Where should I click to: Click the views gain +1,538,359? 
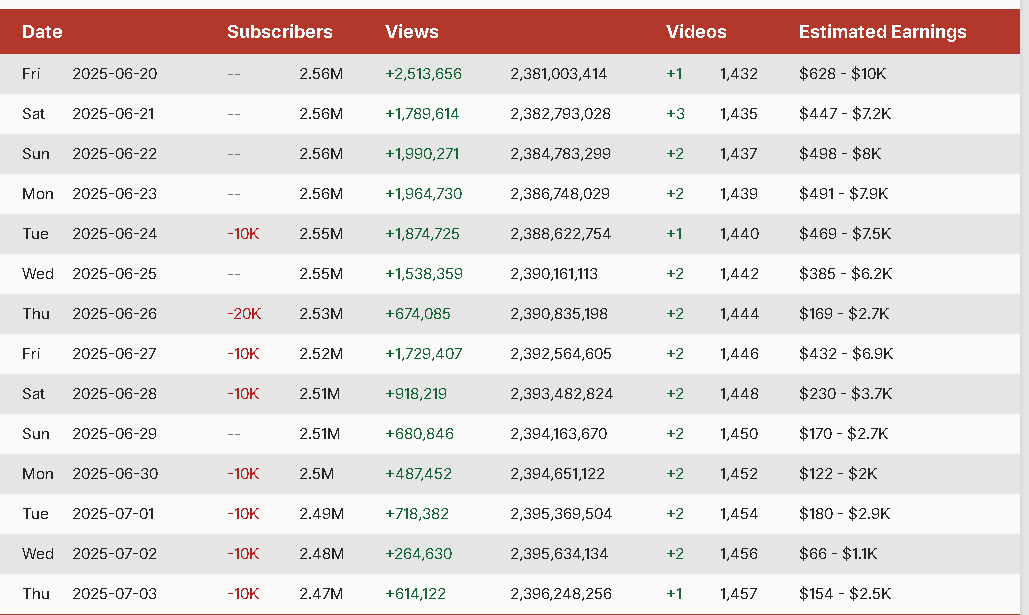tap(424, 274)
